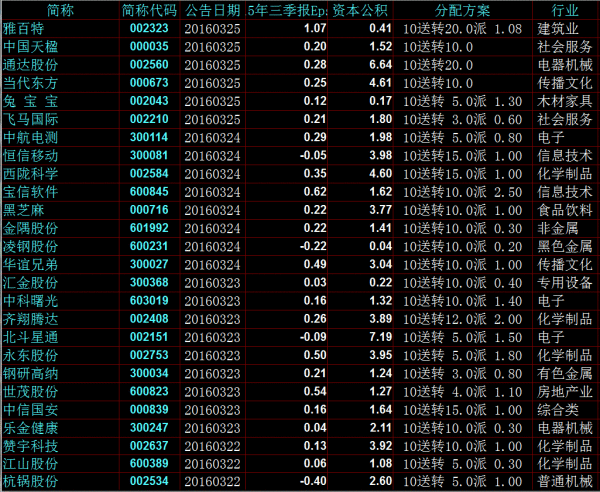Select stock name 乐金健康
The image size is (600, 492).
click(31, 428)
